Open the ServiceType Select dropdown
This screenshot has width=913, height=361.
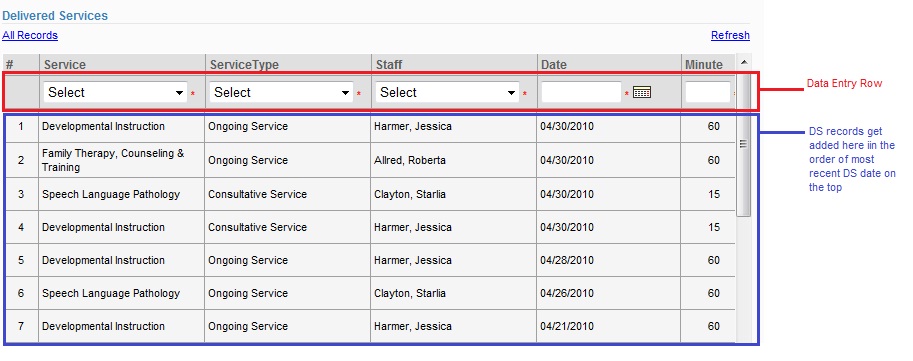pos(281,92)
